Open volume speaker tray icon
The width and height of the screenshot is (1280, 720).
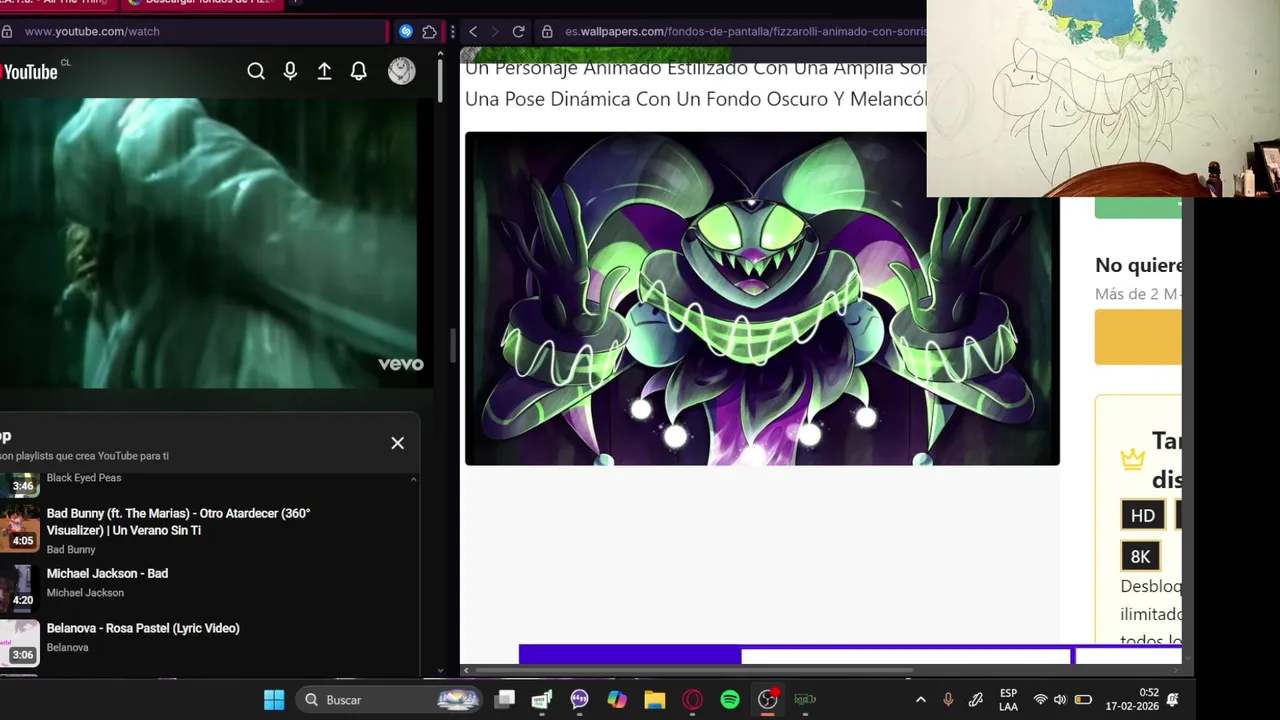click(x=1060, y=700)
